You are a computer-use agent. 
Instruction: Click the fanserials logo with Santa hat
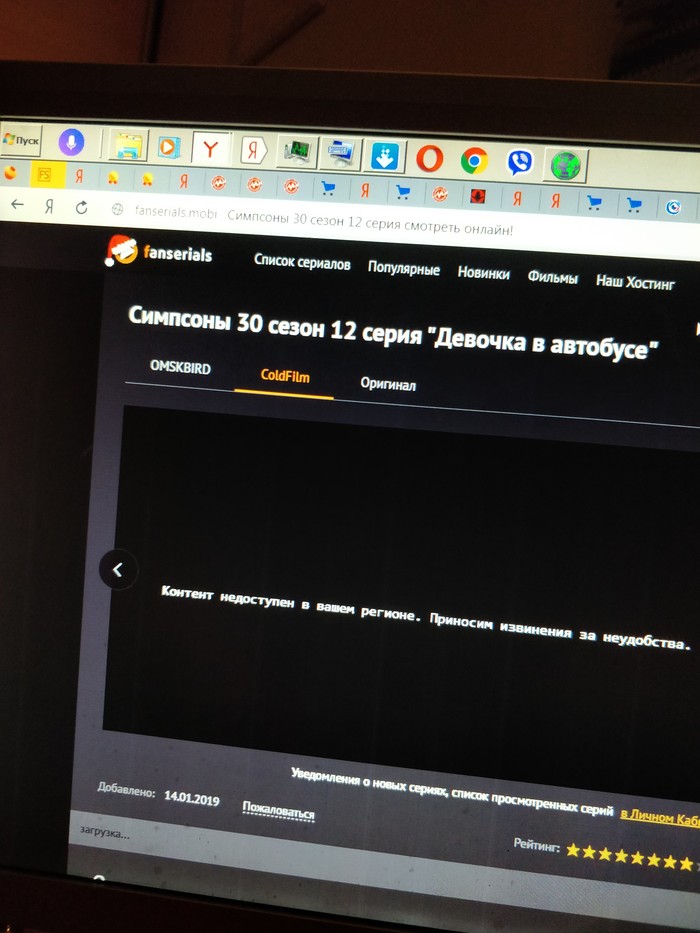pos(158,253)
